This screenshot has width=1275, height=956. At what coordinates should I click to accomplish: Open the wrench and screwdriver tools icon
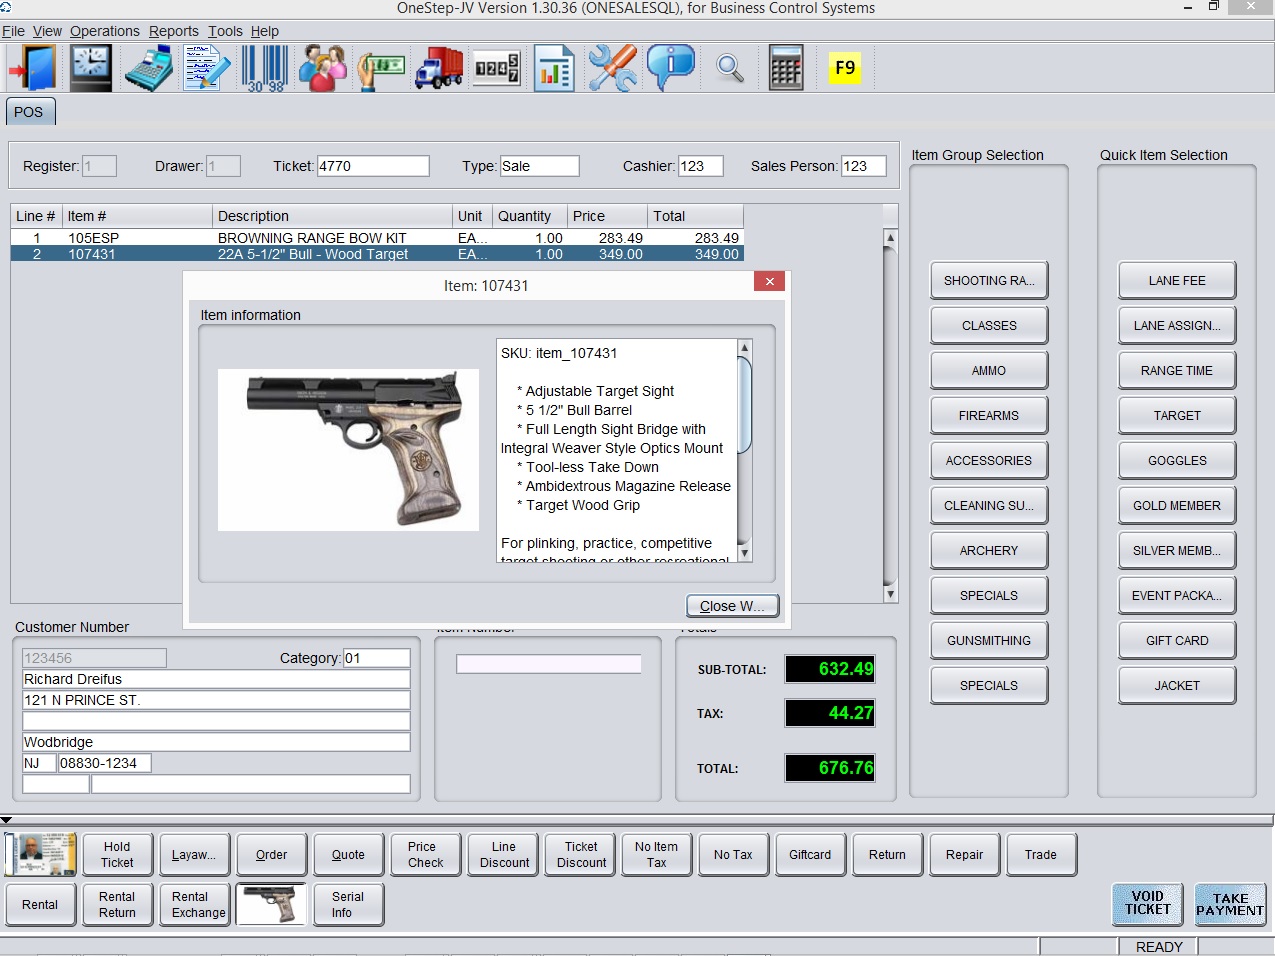612,69
